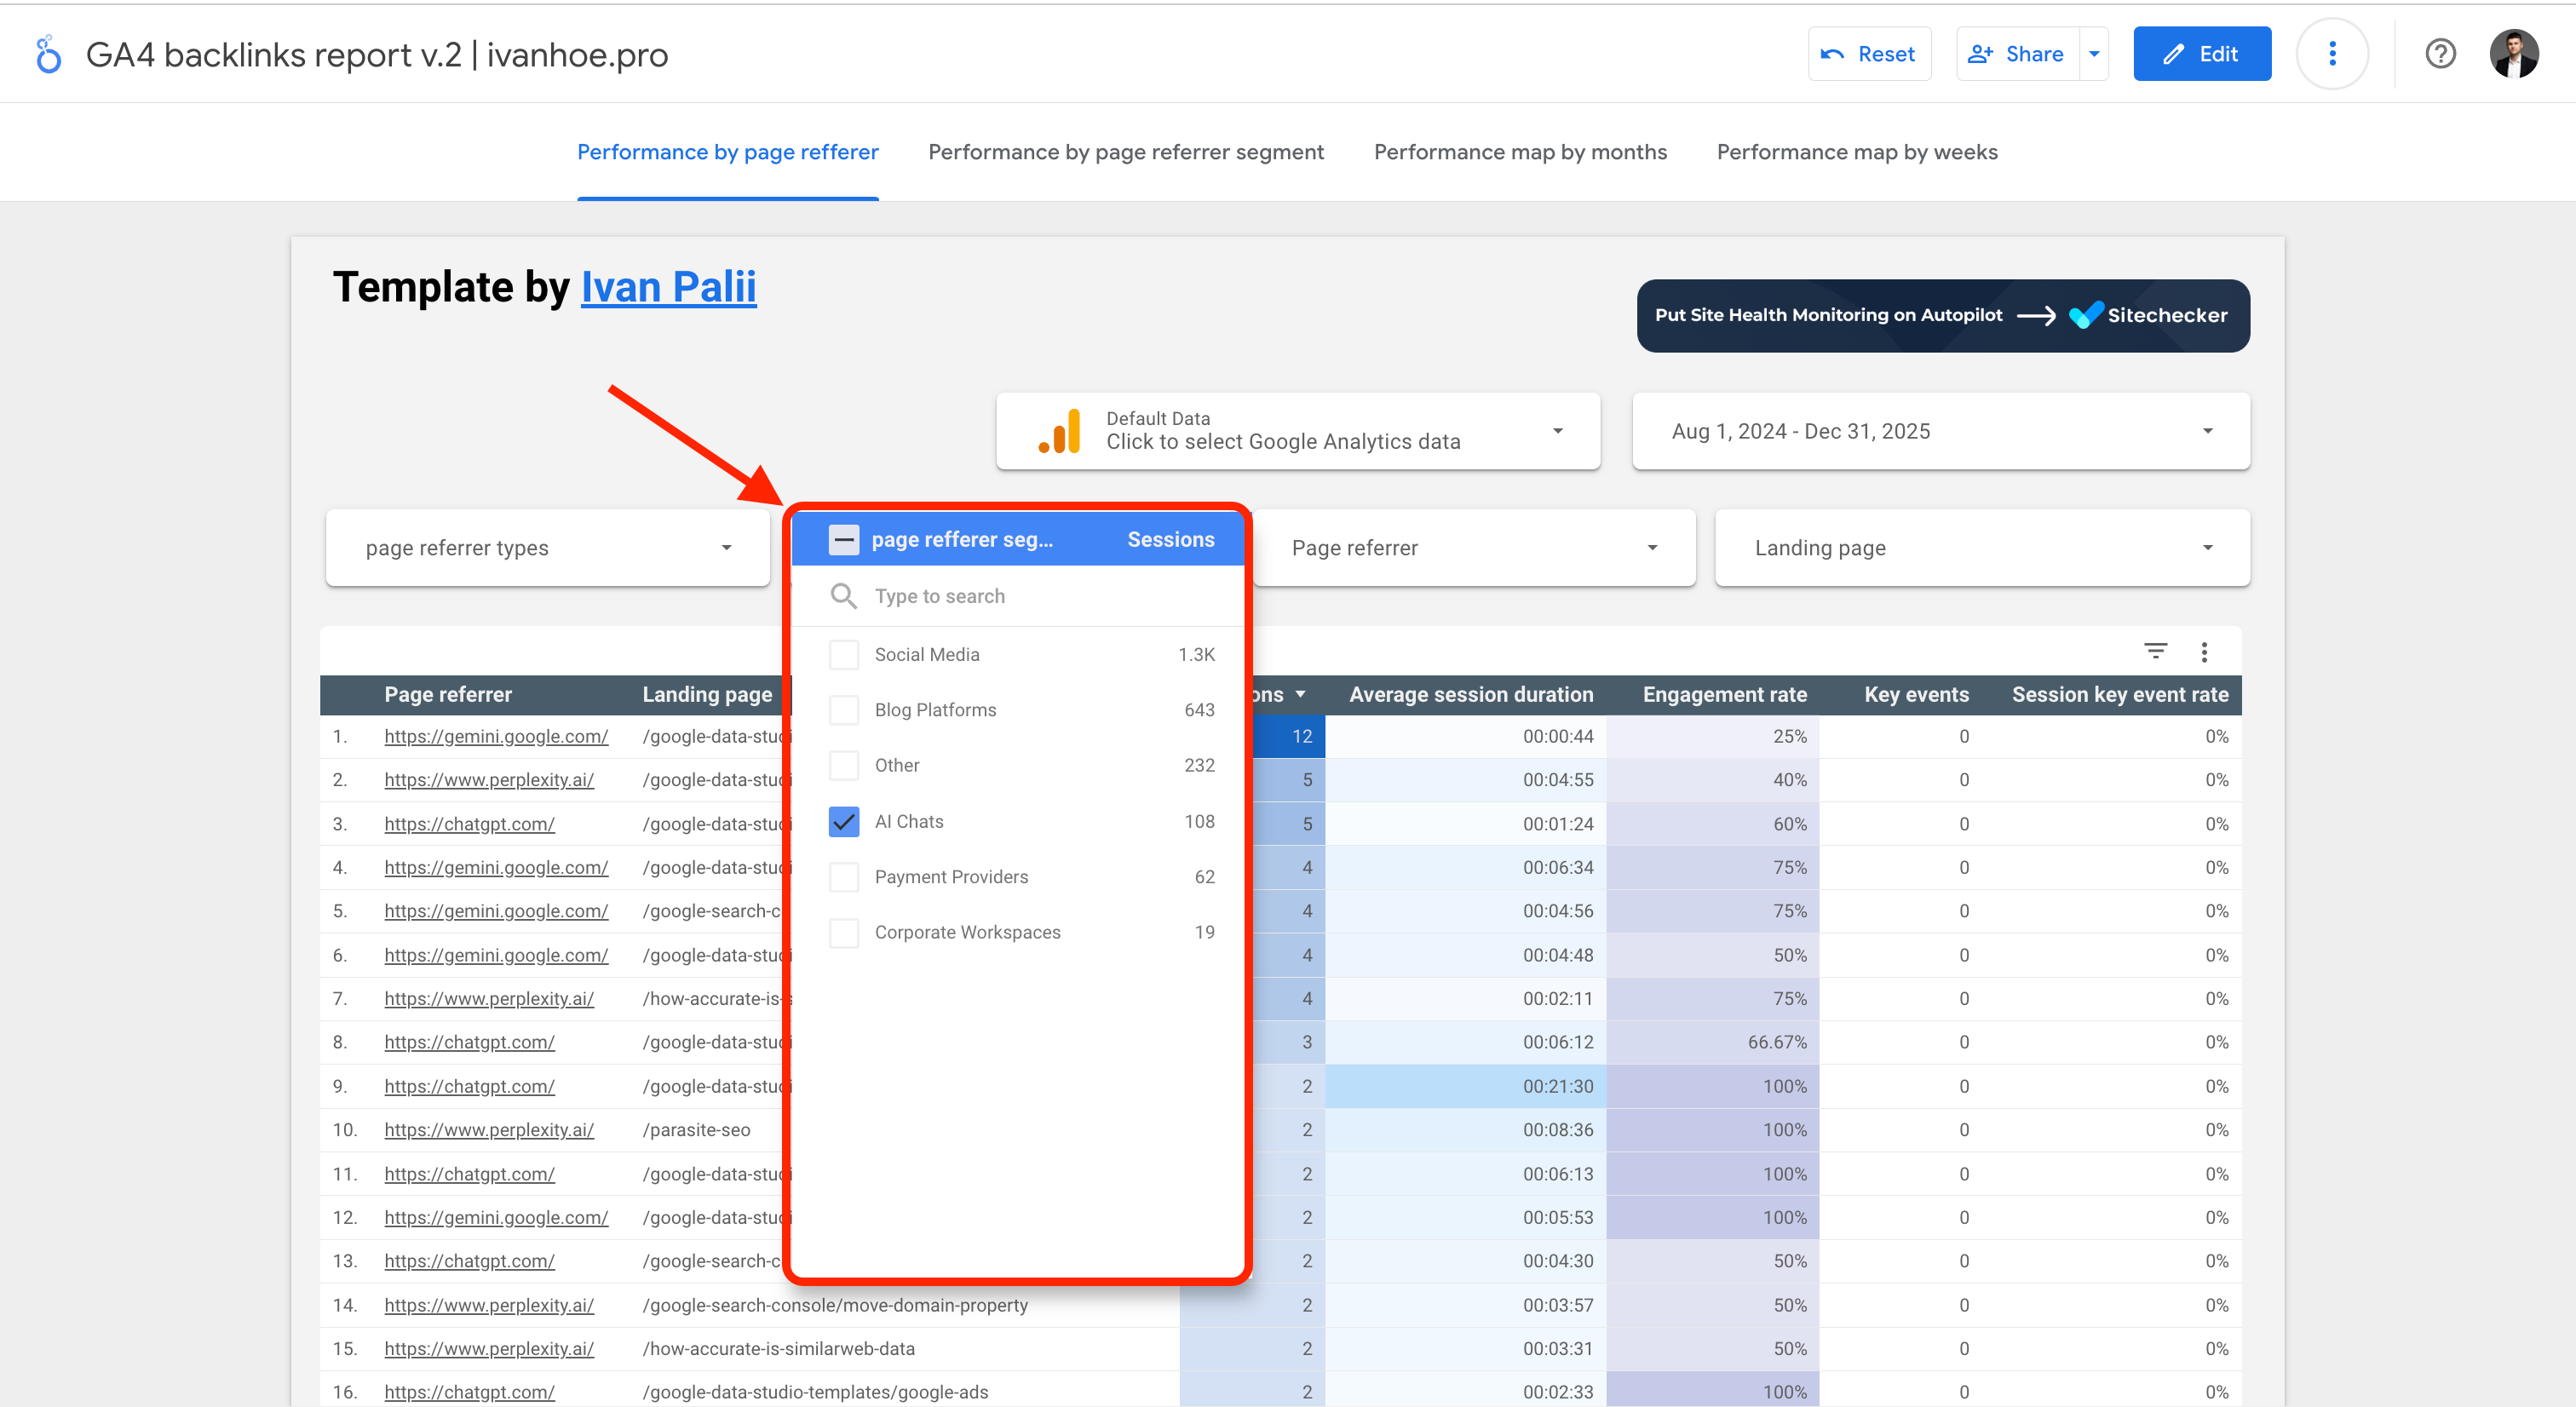The height and width of the screenshot is (1407, 2576).
Task: Open the three-dot more options menu in header
Action: click(x=2332, y=54)
